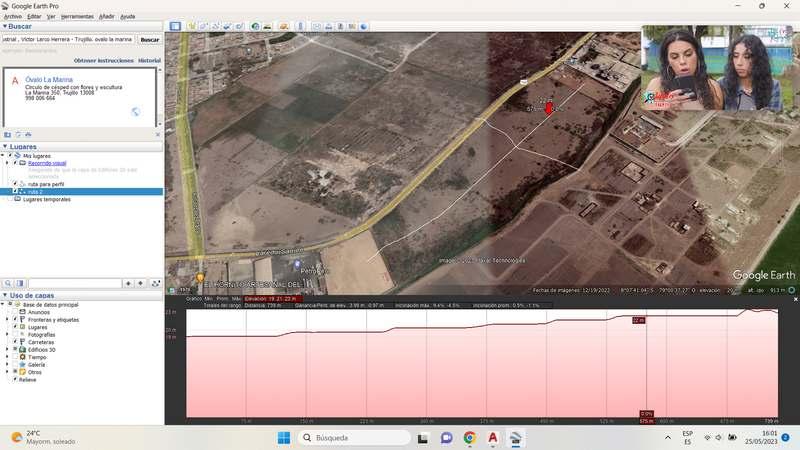This screenshot has width=800, height=450.
Task: Close the search results with the X
Action: click(158, 135)
